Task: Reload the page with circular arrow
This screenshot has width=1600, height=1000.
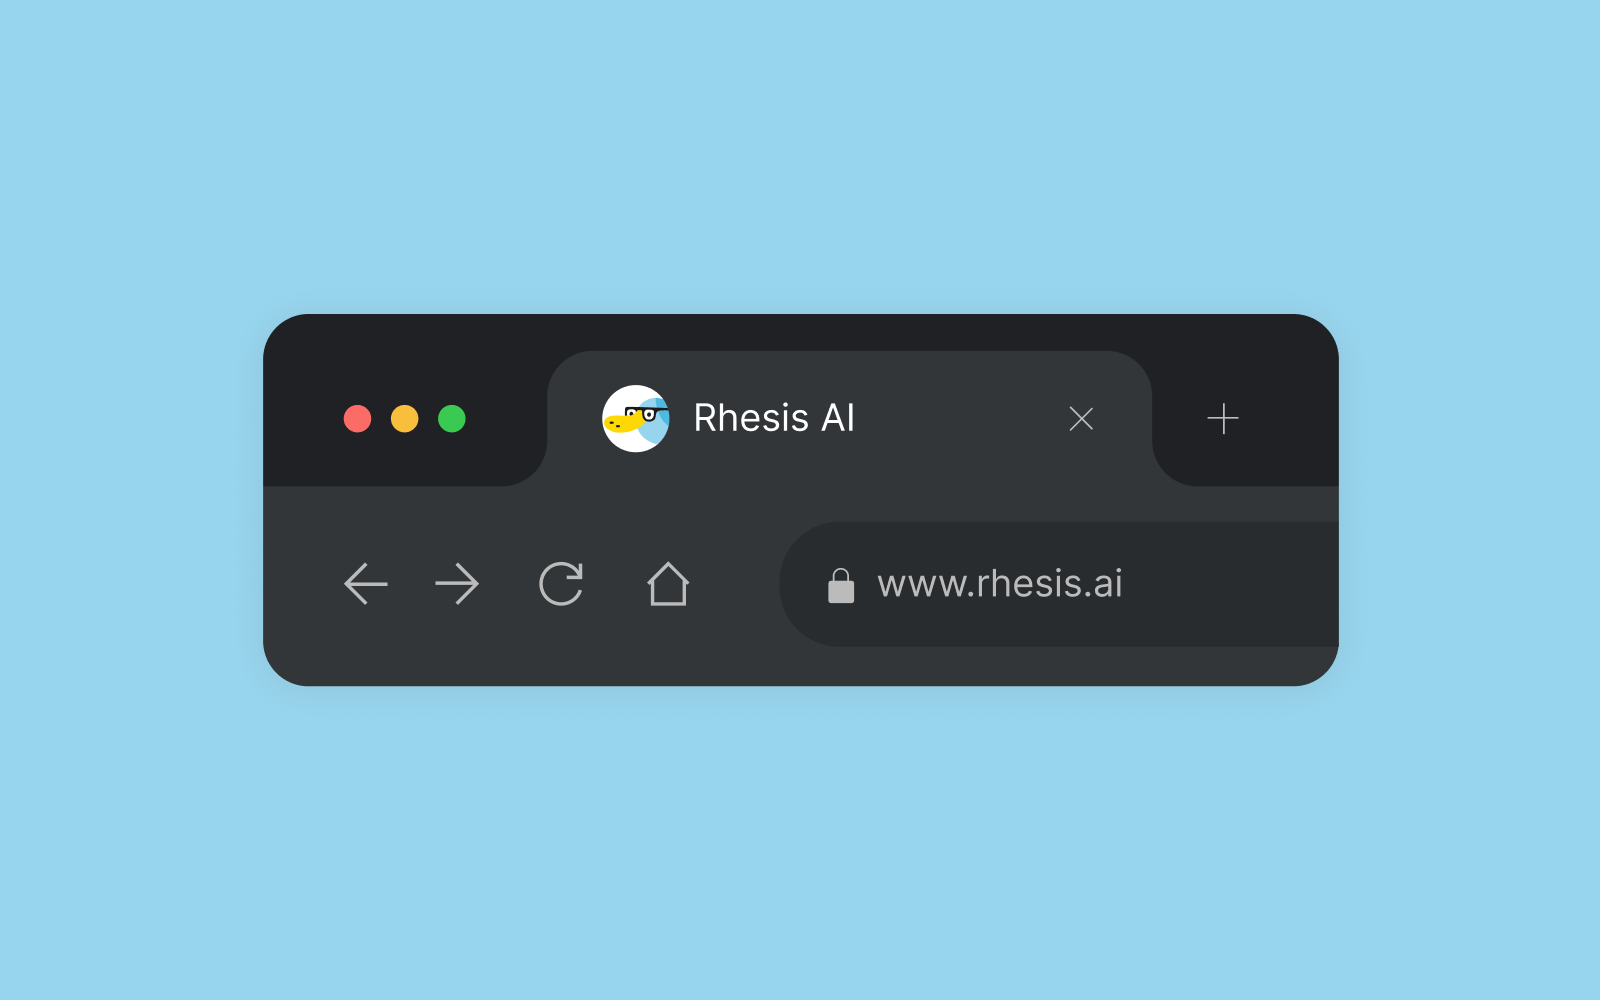Action: click(561, 584)
